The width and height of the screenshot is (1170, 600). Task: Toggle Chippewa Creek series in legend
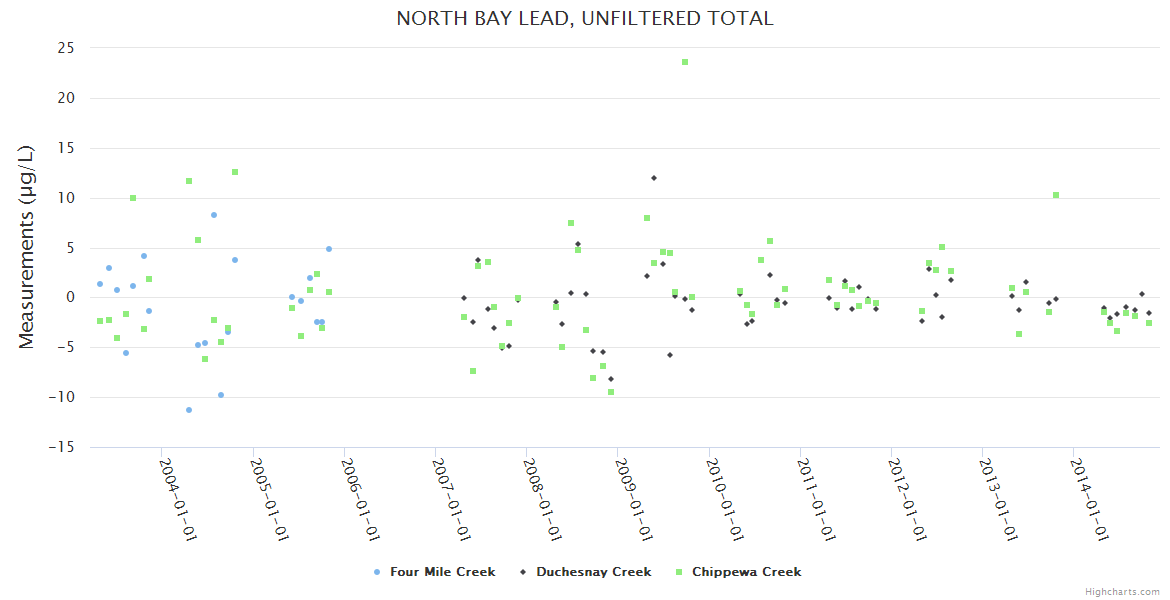tap(746, 572)
